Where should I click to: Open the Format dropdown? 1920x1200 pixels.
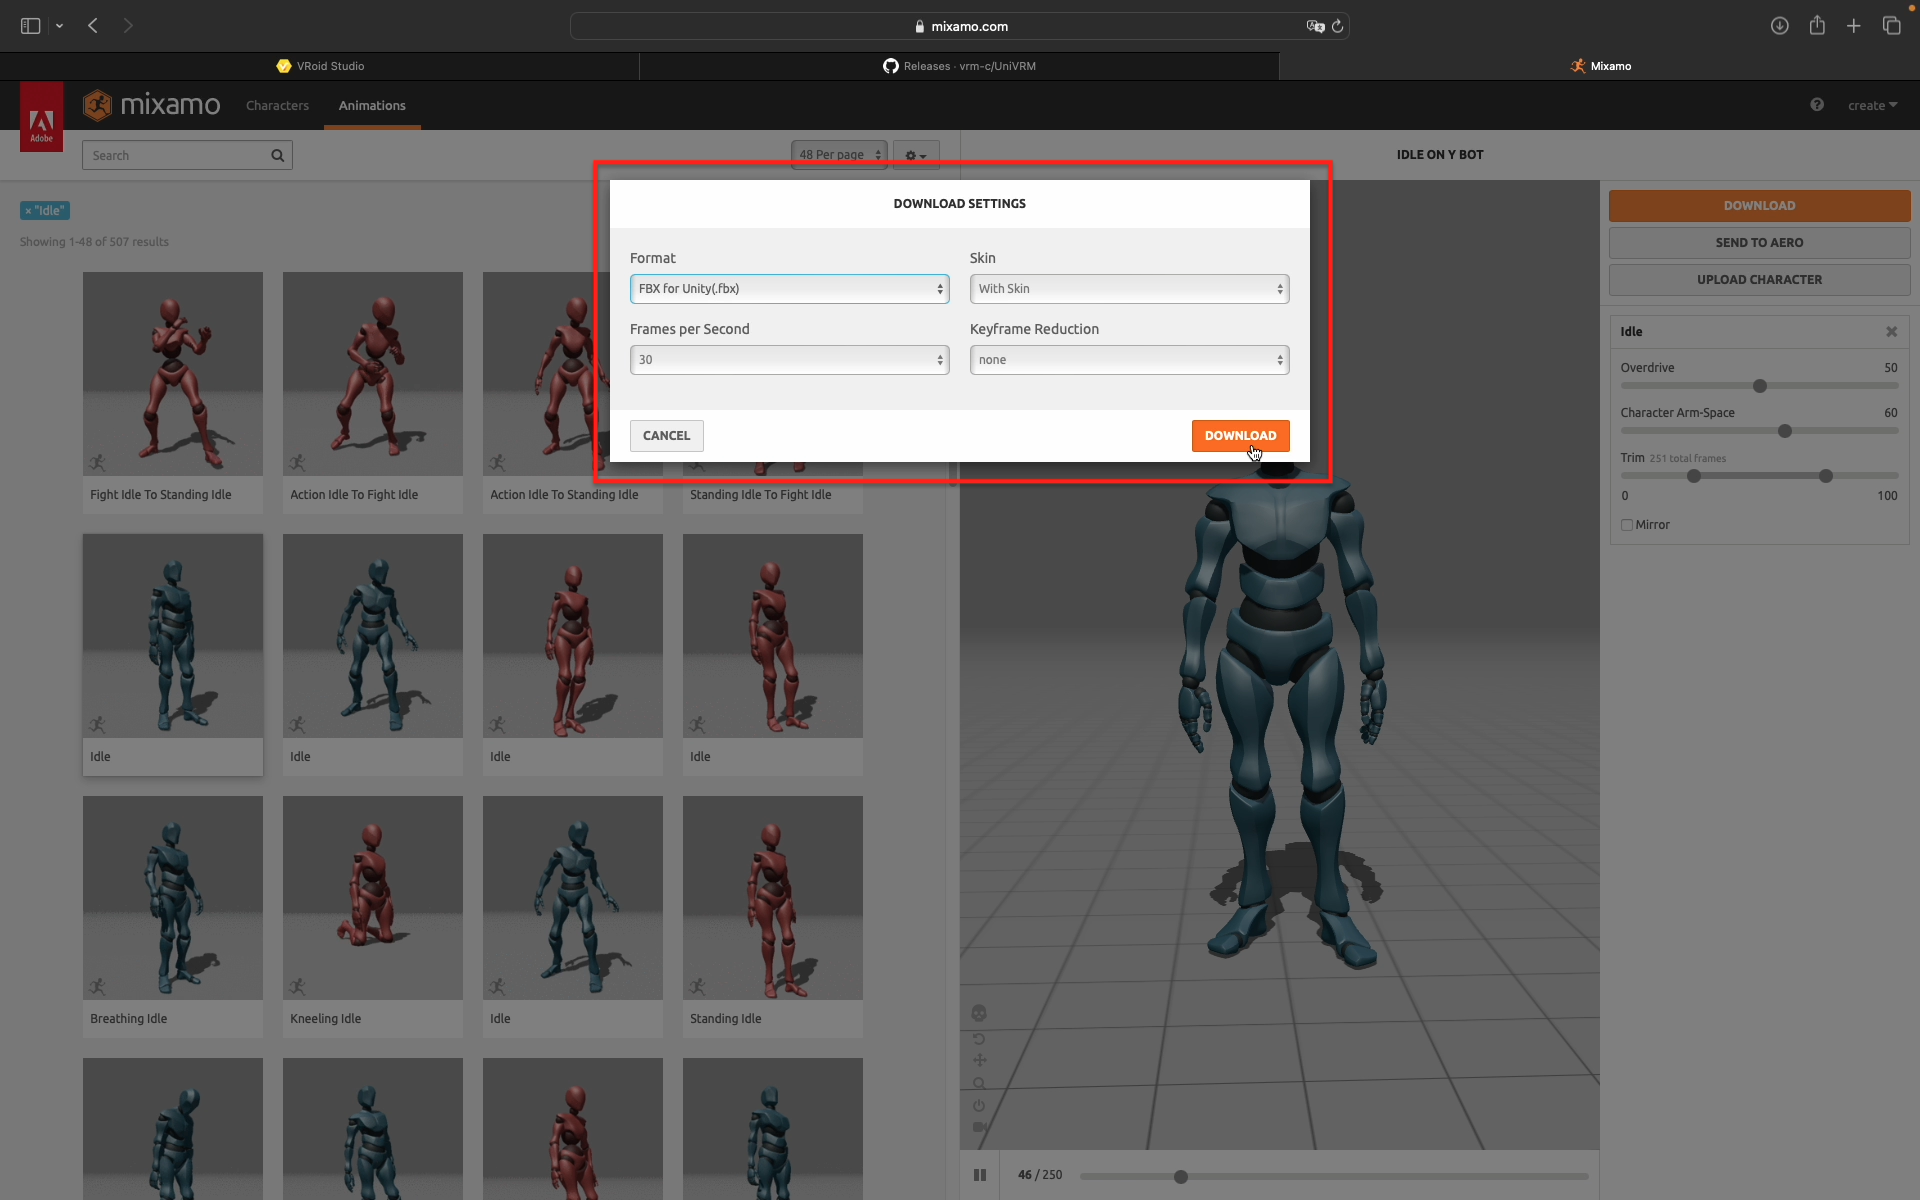(789, 289)
